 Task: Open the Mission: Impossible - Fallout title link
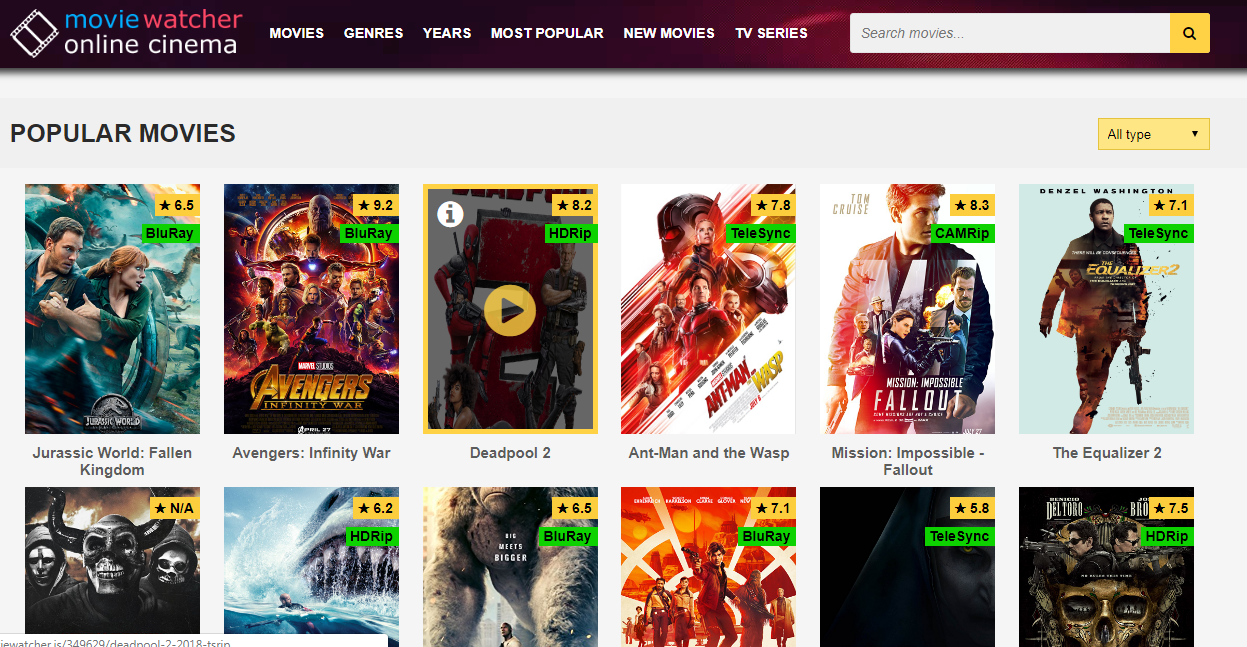point(908,461)
